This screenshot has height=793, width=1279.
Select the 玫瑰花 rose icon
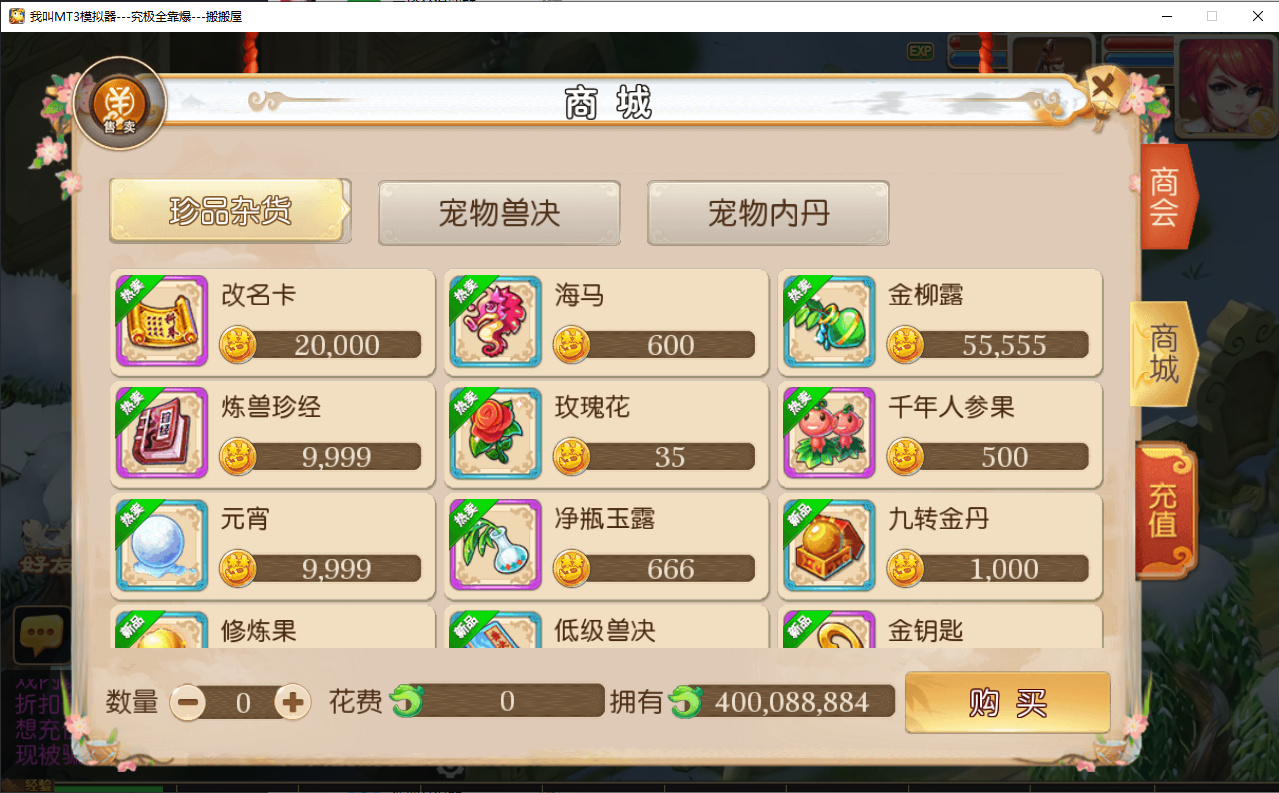coord(496,434)
